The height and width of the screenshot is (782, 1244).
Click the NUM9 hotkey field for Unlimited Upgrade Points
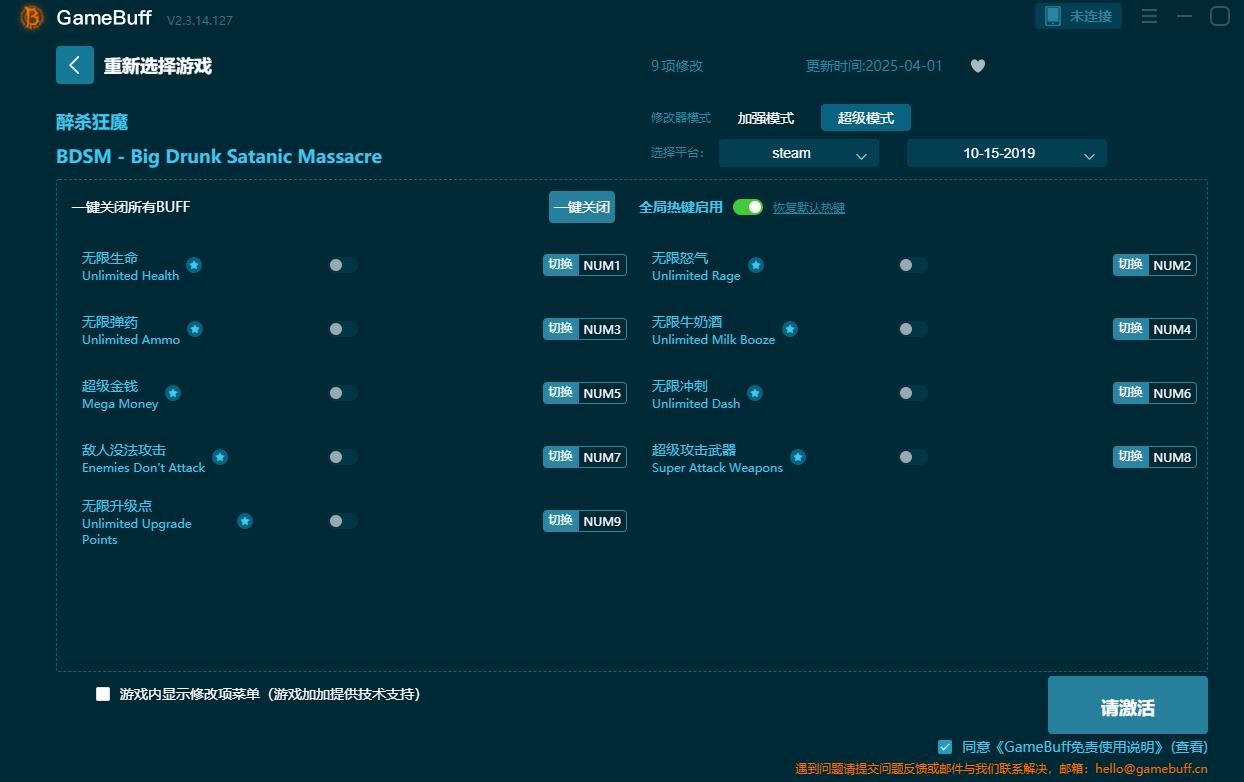point(602,521)
